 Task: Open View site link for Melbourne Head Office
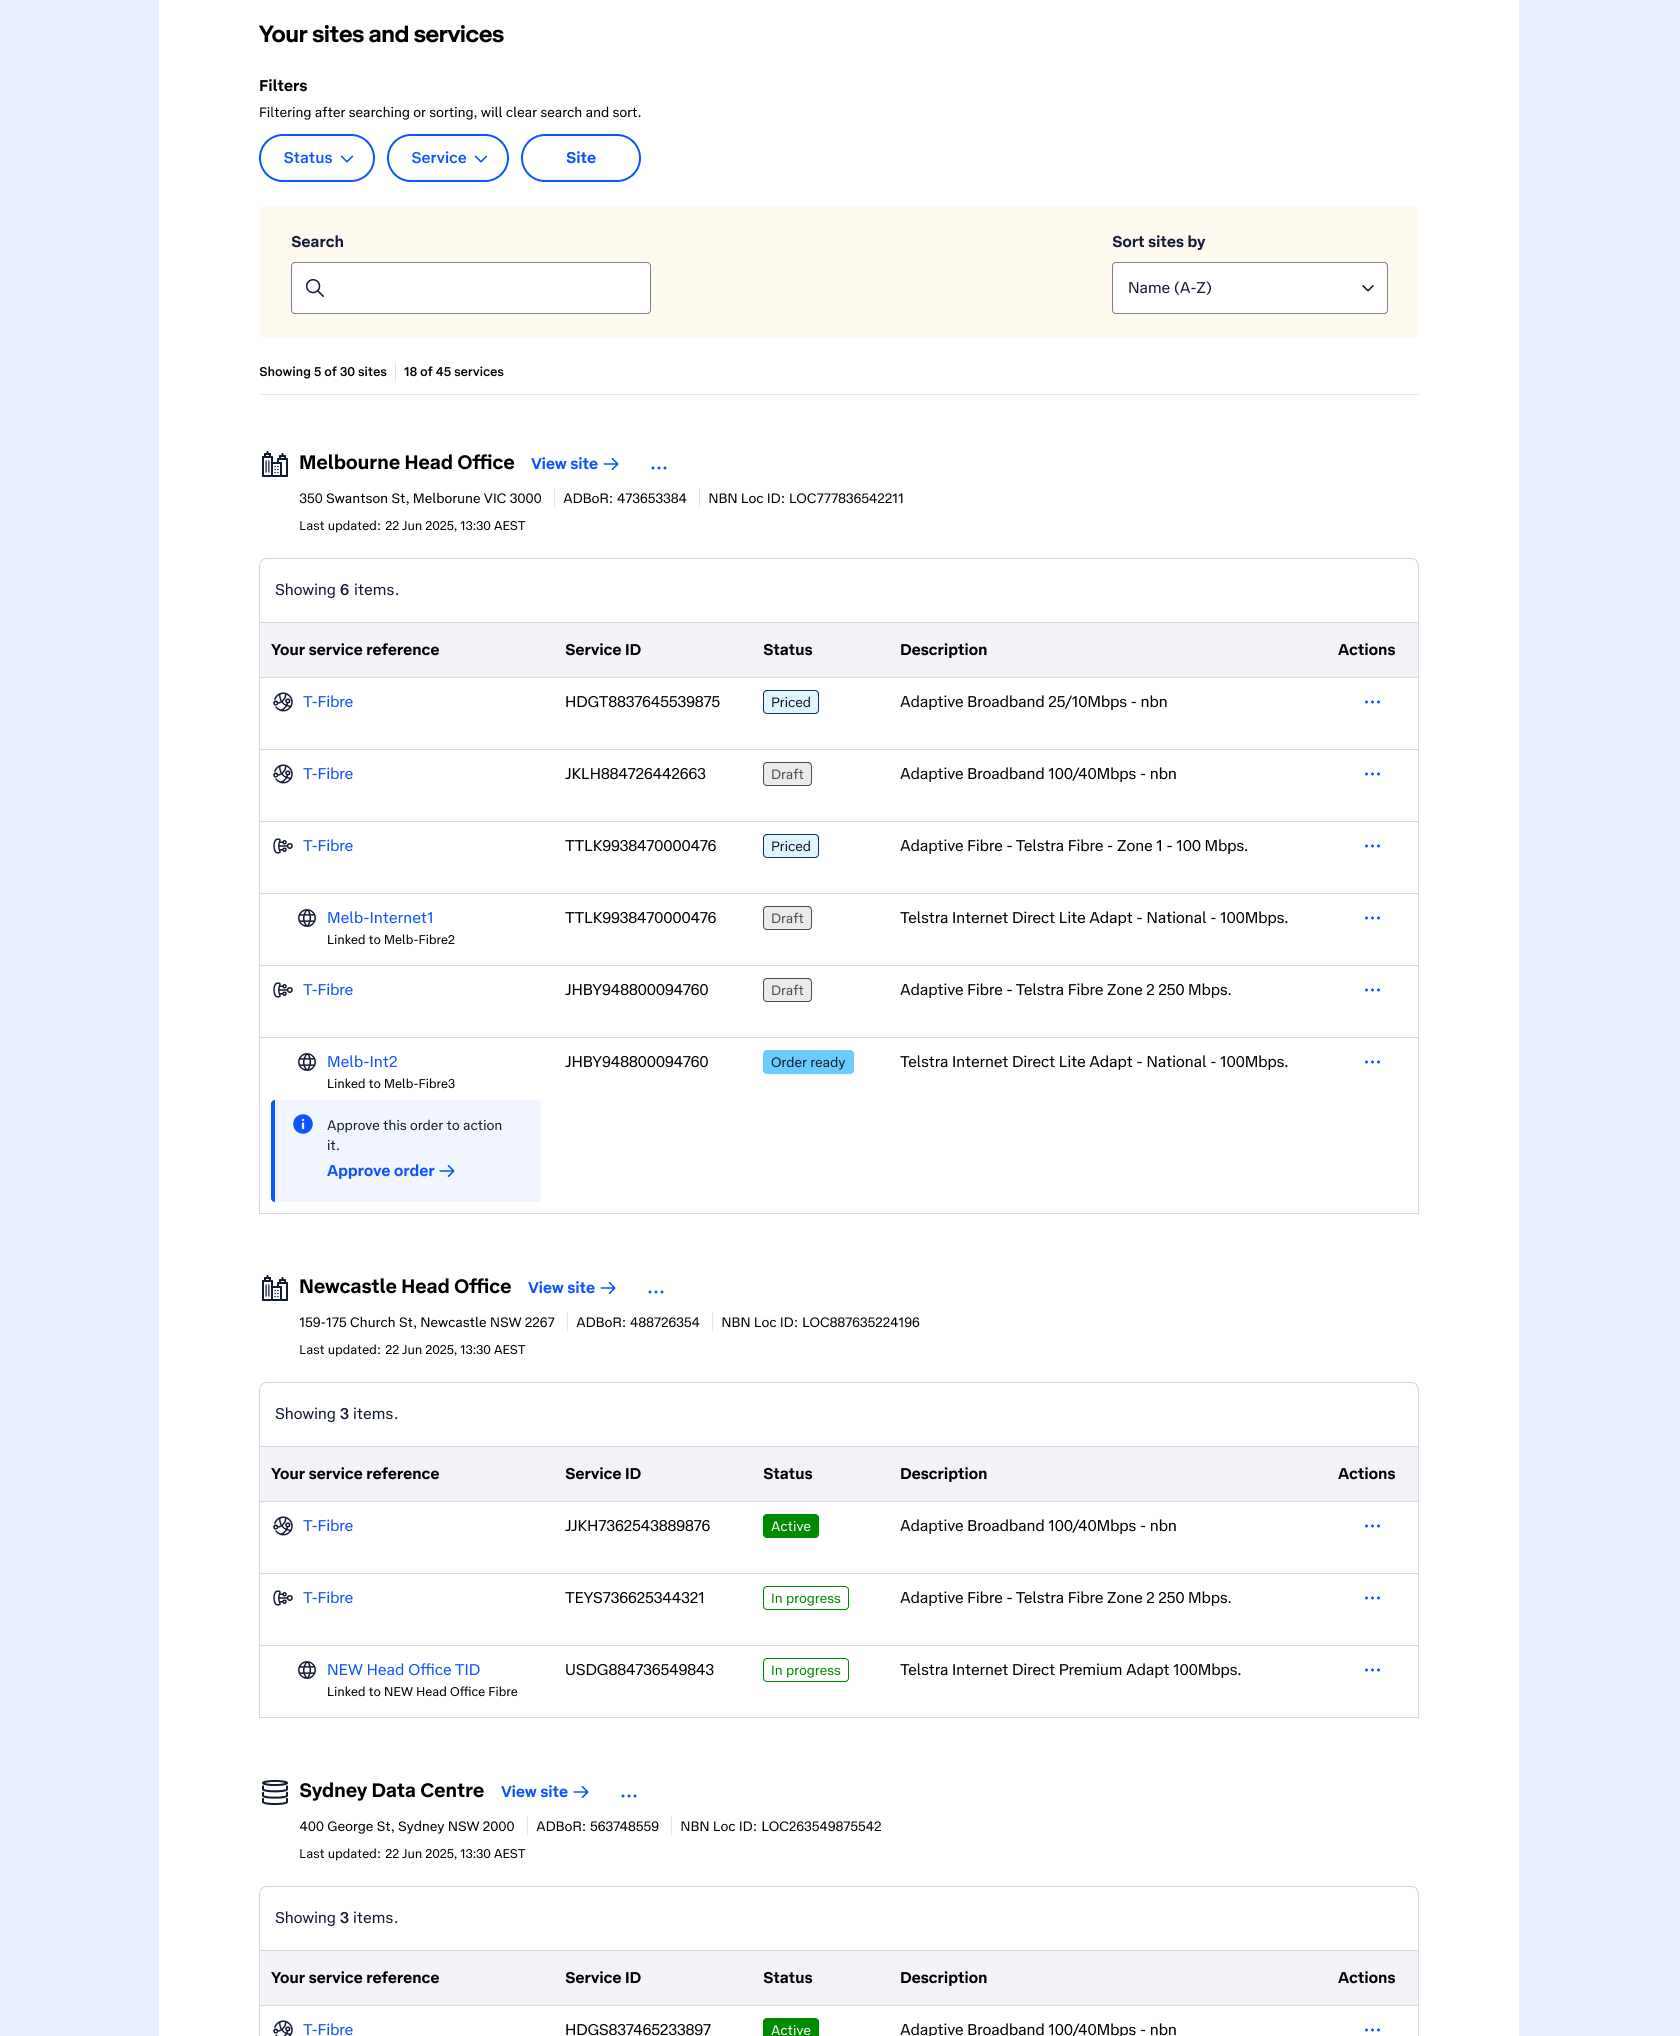point(575,464)
